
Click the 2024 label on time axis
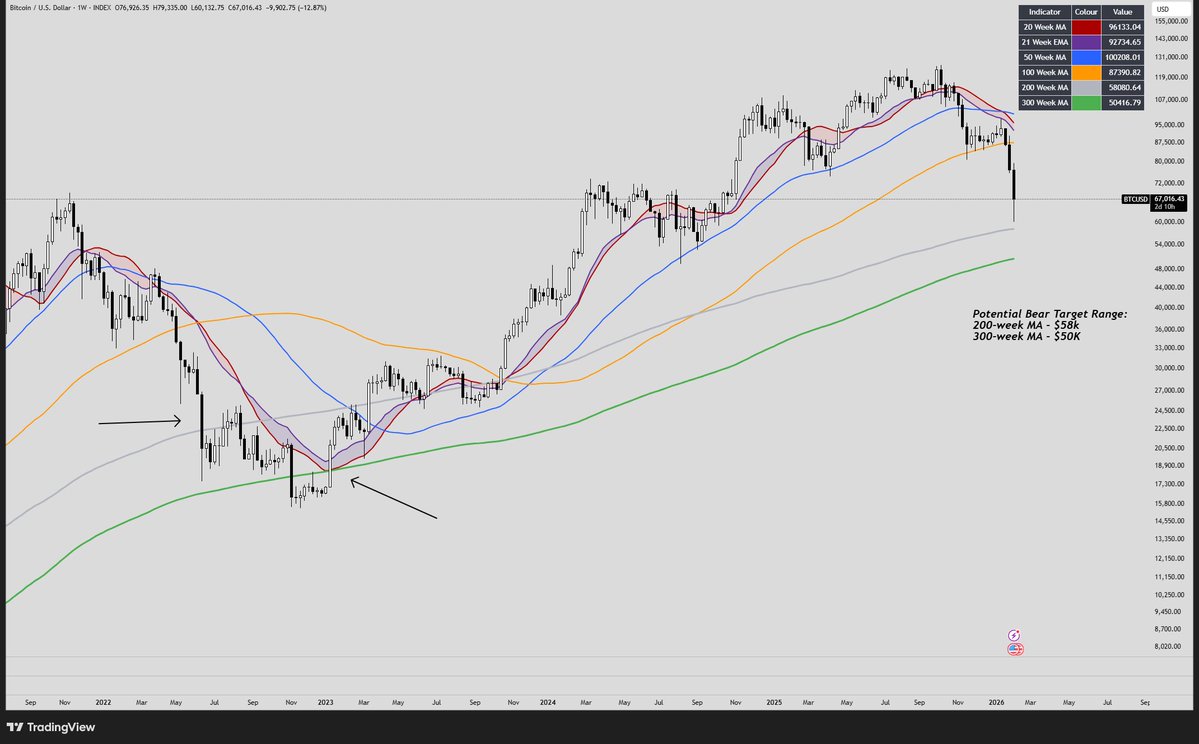[x=548, y=702]
